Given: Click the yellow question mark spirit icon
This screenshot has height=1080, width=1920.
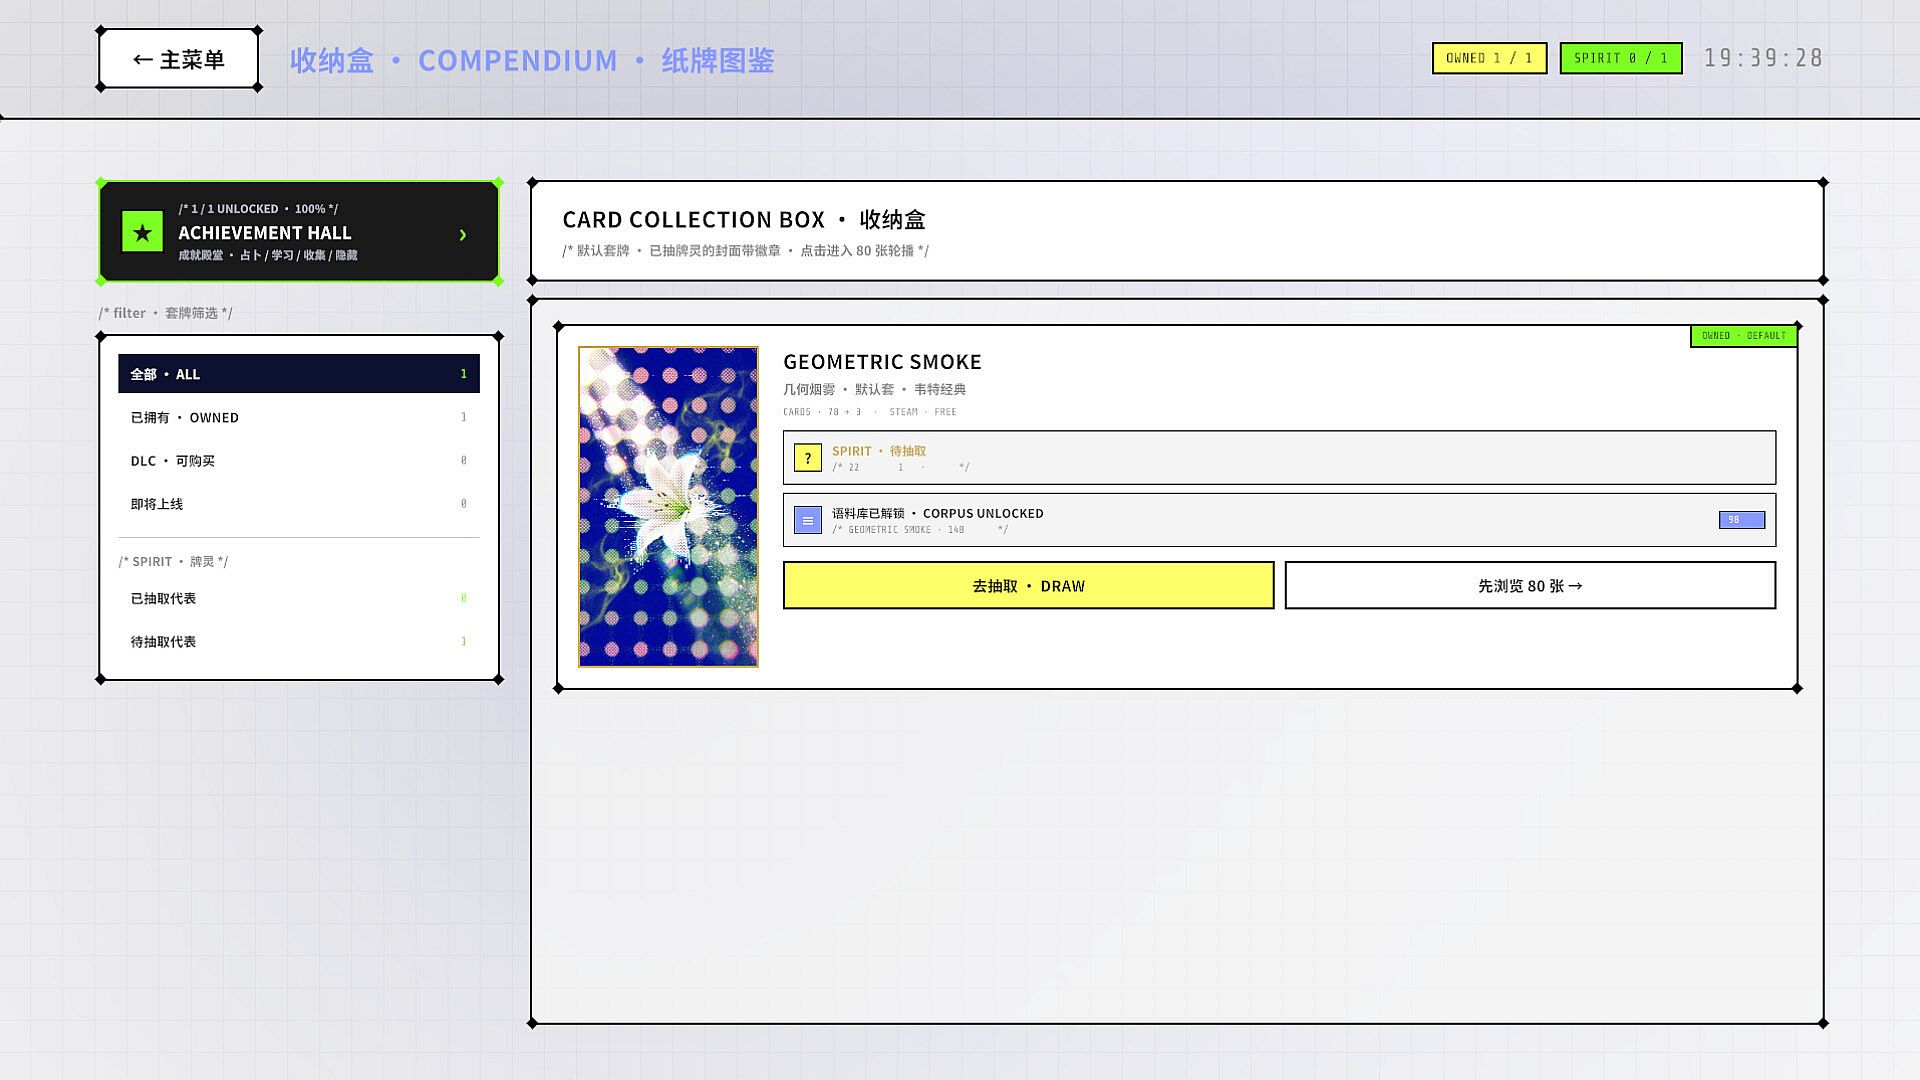Looking at the screenshot, I should [807, 458].
